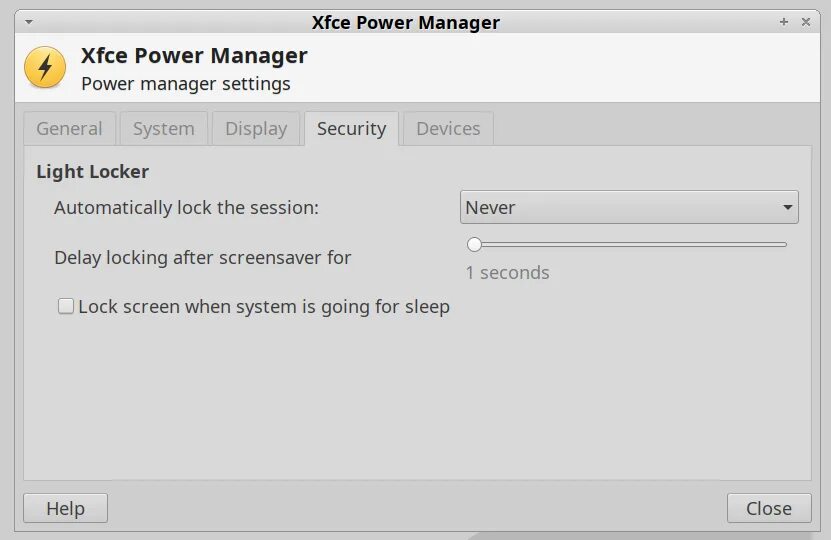Go to the Display tab
831x540 pixels.
256,129
